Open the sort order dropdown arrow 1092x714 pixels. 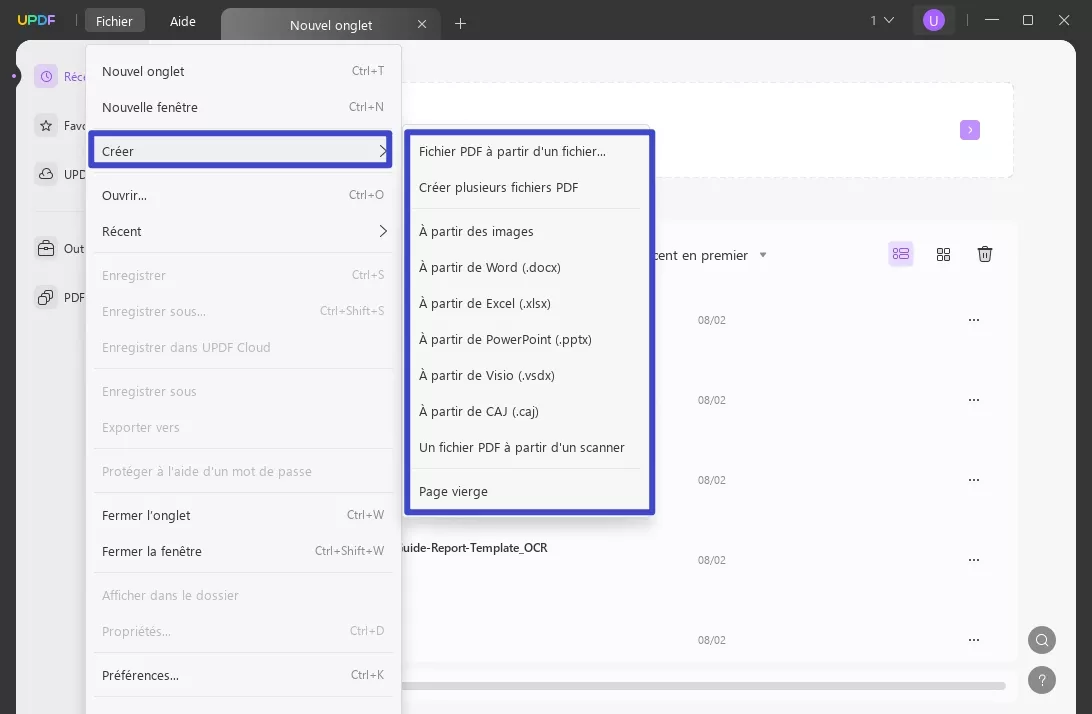click(x=763, y=255)
